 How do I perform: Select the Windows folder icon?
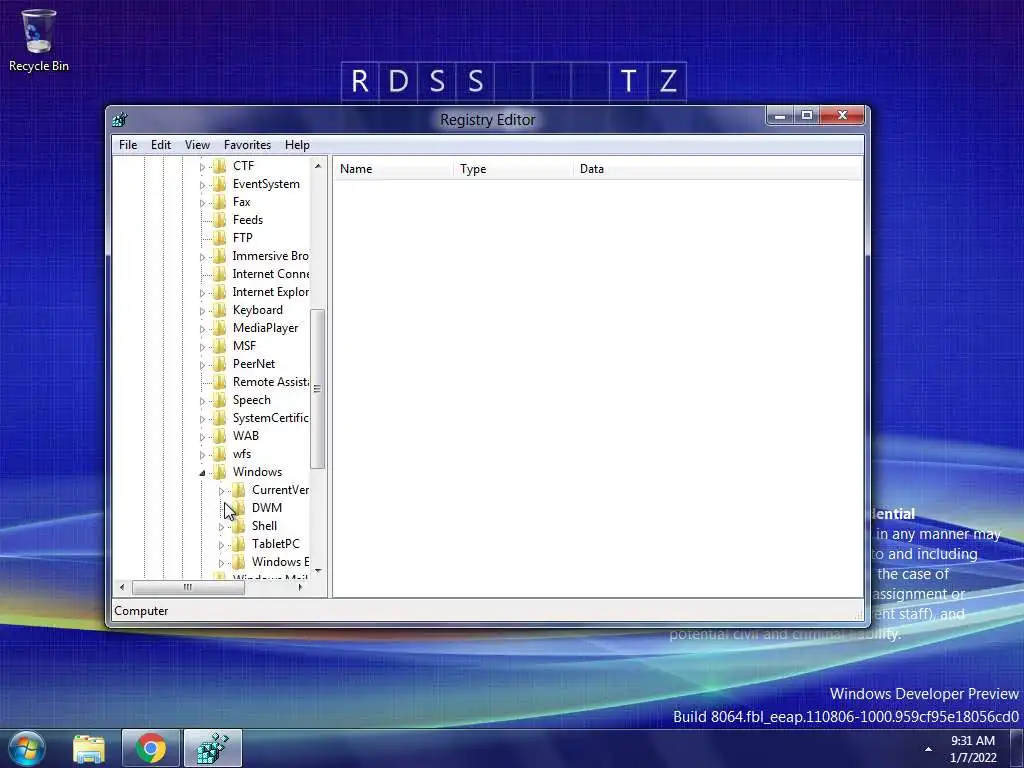click(220, 472)
